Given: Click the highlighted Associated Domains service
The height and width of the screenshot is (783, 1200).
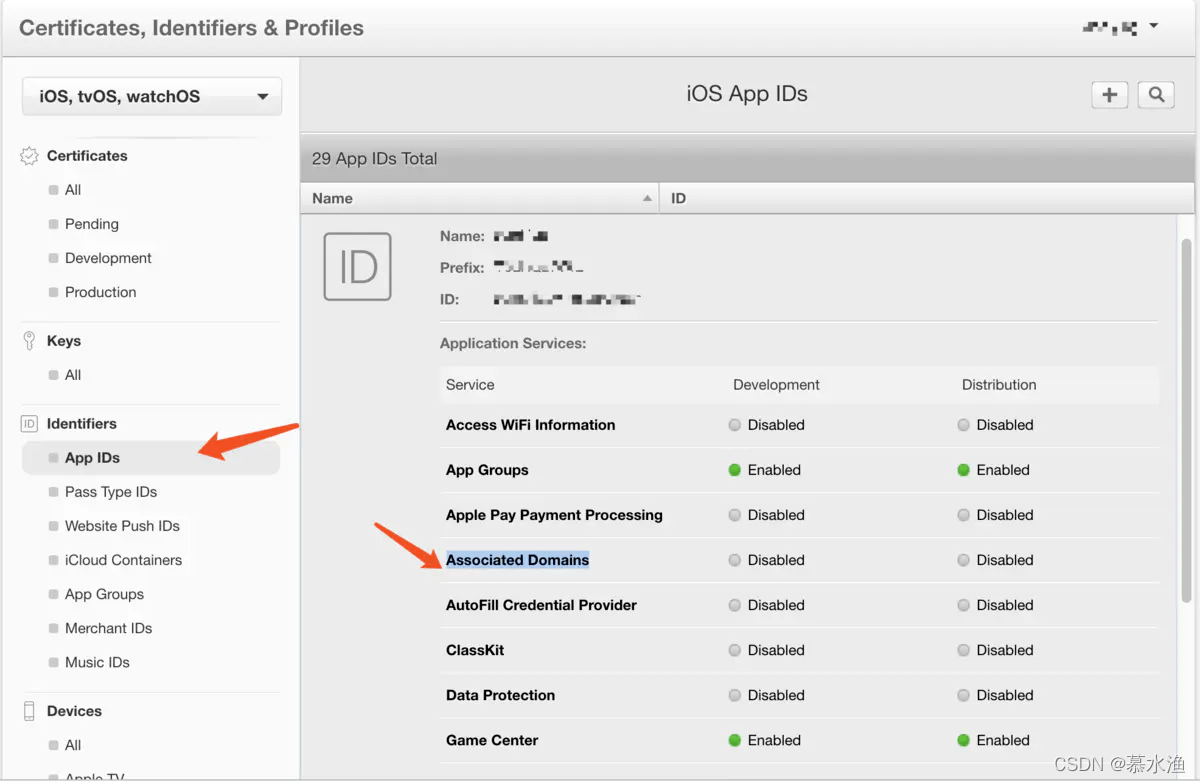Looking at the screenshot, I should coord(517,560).
